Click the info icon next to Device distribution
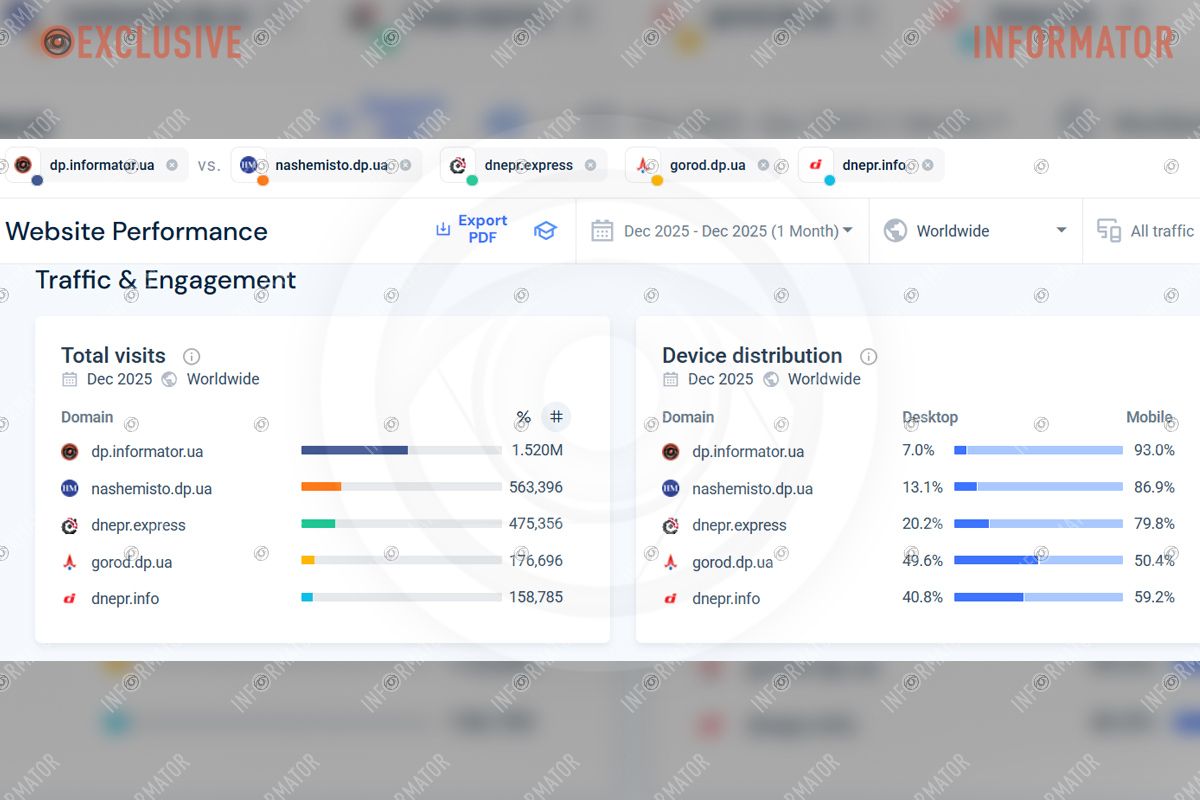 coord(869,356)
